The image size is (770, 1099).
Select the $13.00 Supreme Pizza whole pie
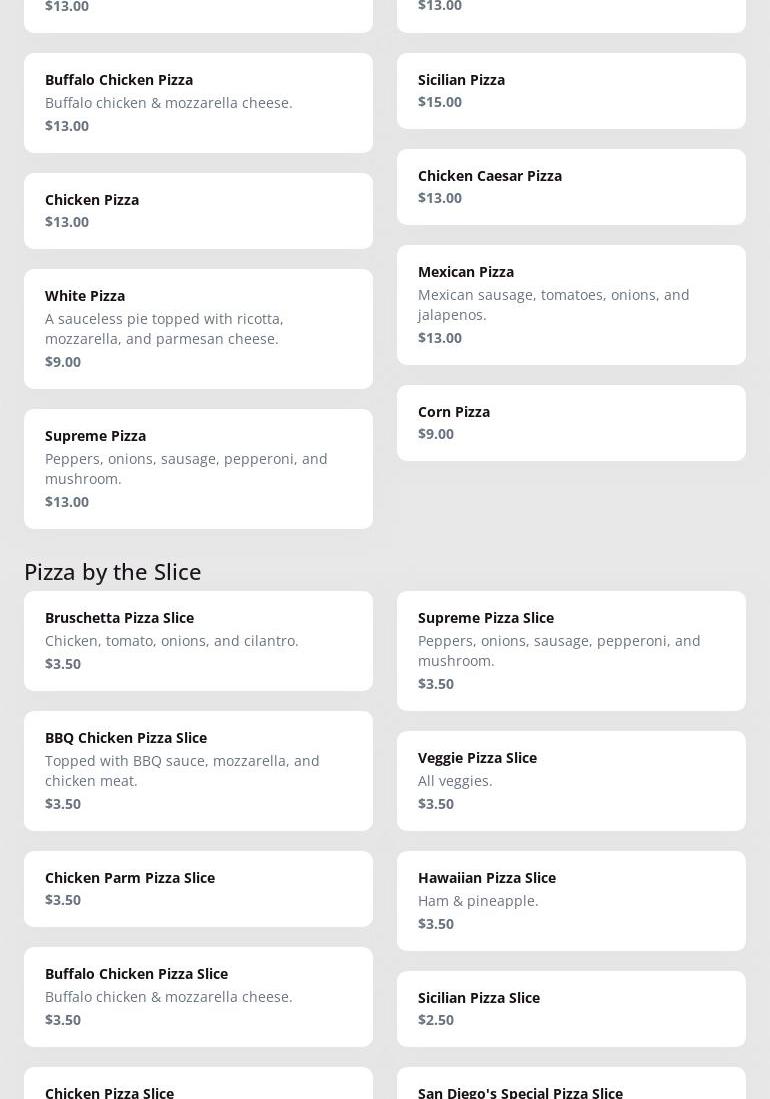[x=198, y=469]
